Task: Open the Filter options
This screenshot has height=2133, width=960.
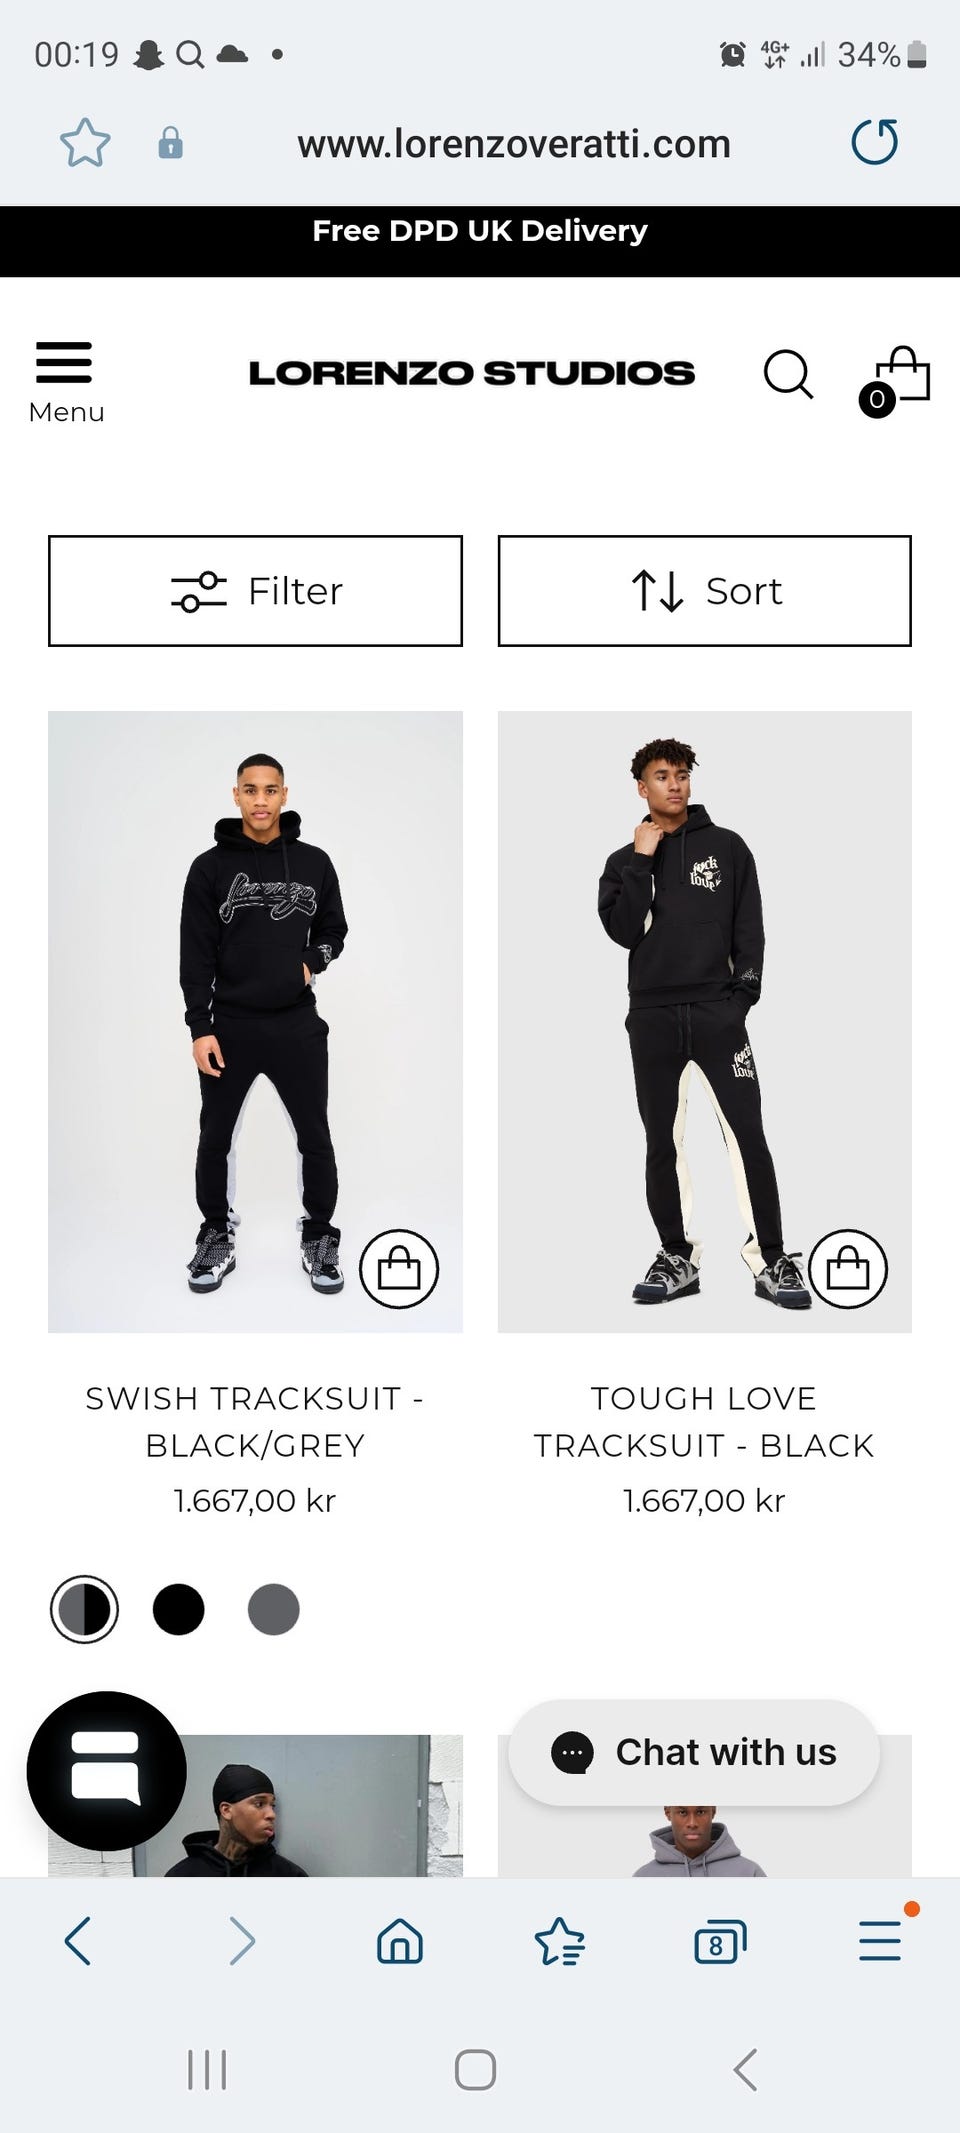Action: pyautogui.click(x=255, y=591)
